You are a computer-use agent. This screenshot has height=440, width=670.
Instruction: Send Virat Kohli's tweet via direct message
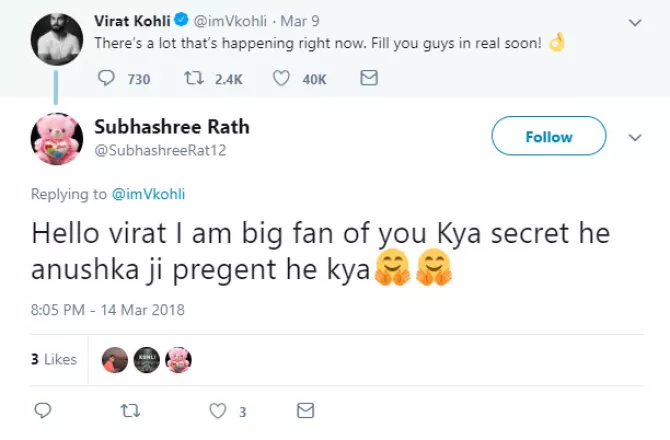coord(368,79)
